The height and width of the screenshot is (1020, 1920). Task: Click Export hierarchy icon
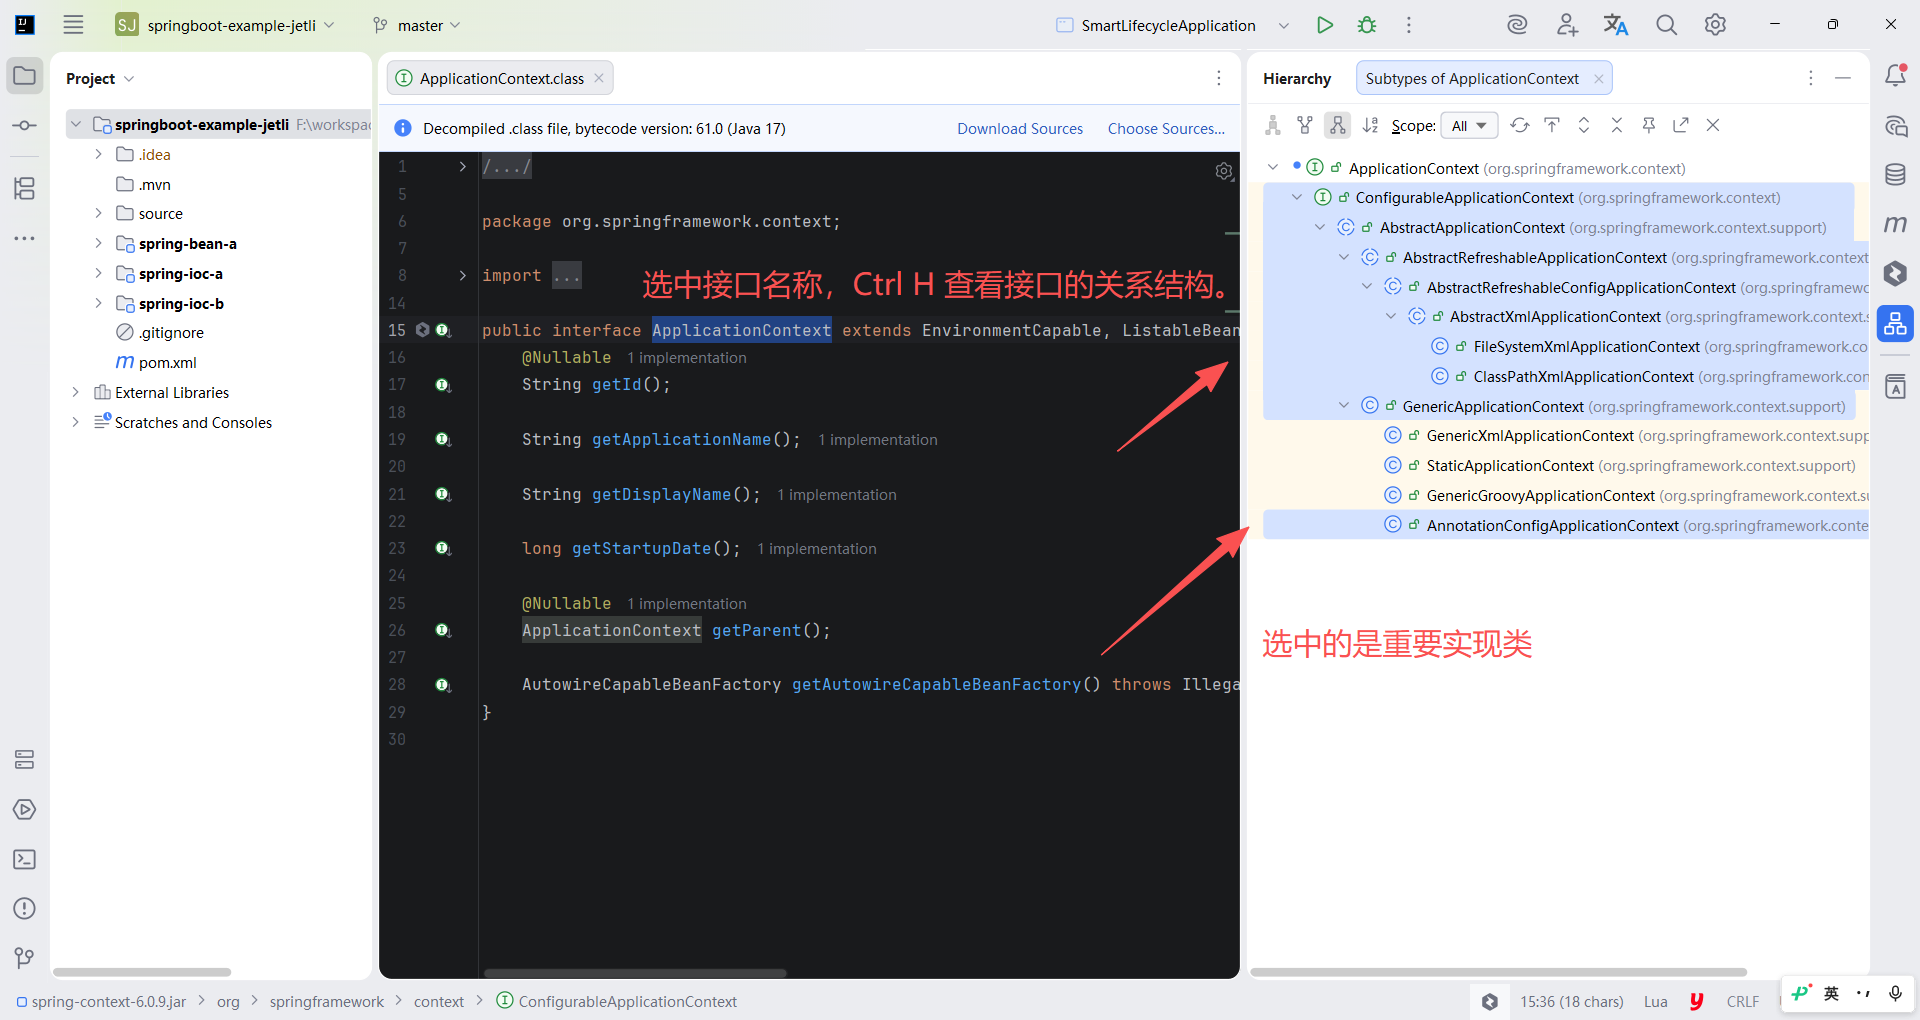1681,125
